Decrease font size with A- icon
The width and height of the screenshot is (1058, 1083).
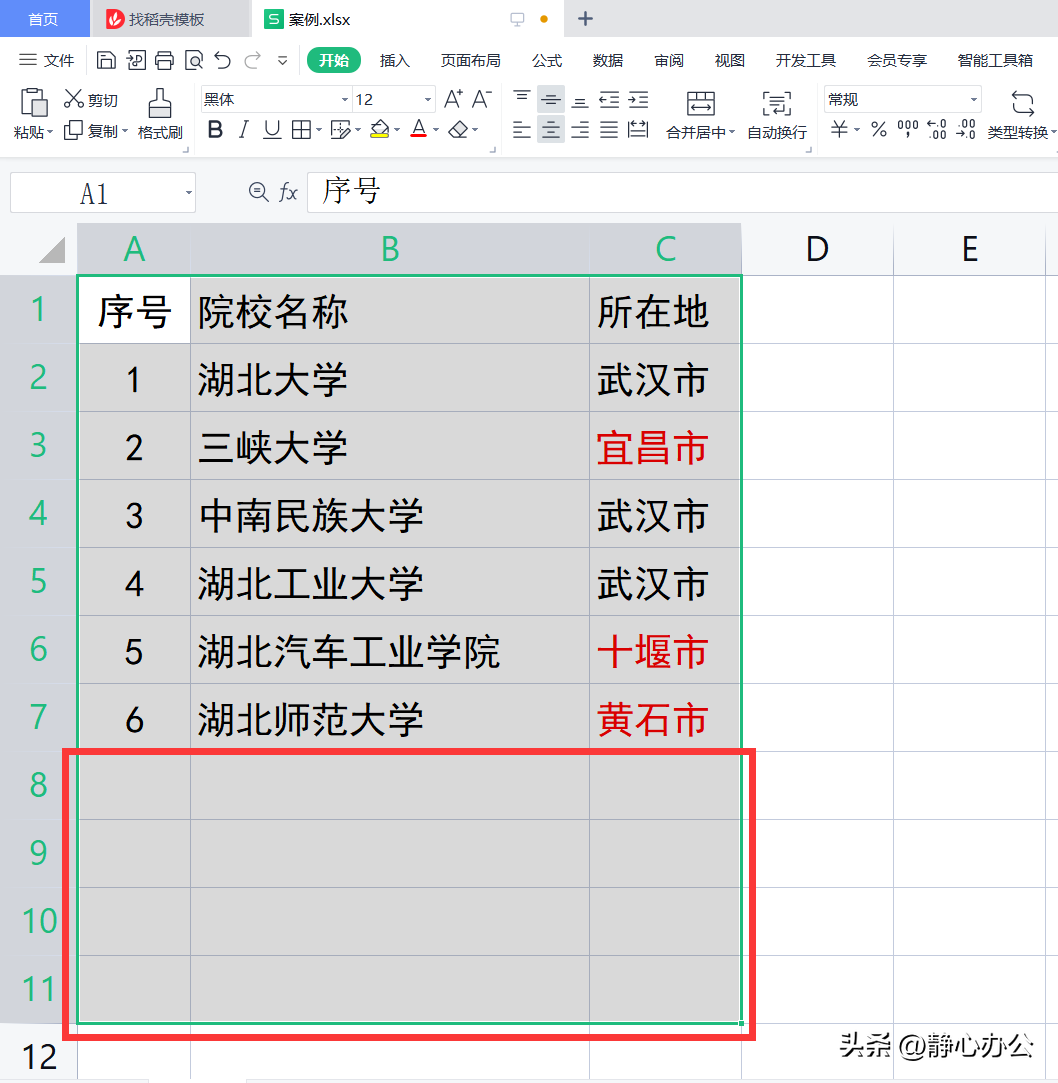(x=481, y=99)
